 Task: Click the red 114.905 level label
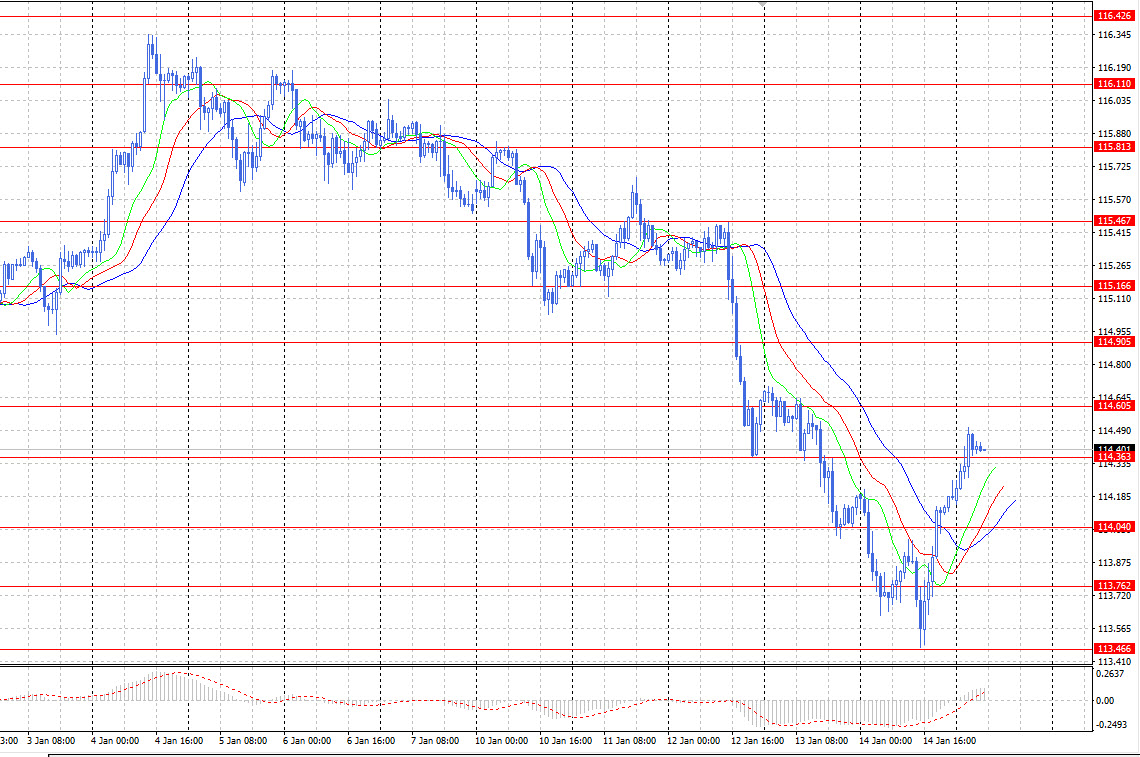(1114, 343)
